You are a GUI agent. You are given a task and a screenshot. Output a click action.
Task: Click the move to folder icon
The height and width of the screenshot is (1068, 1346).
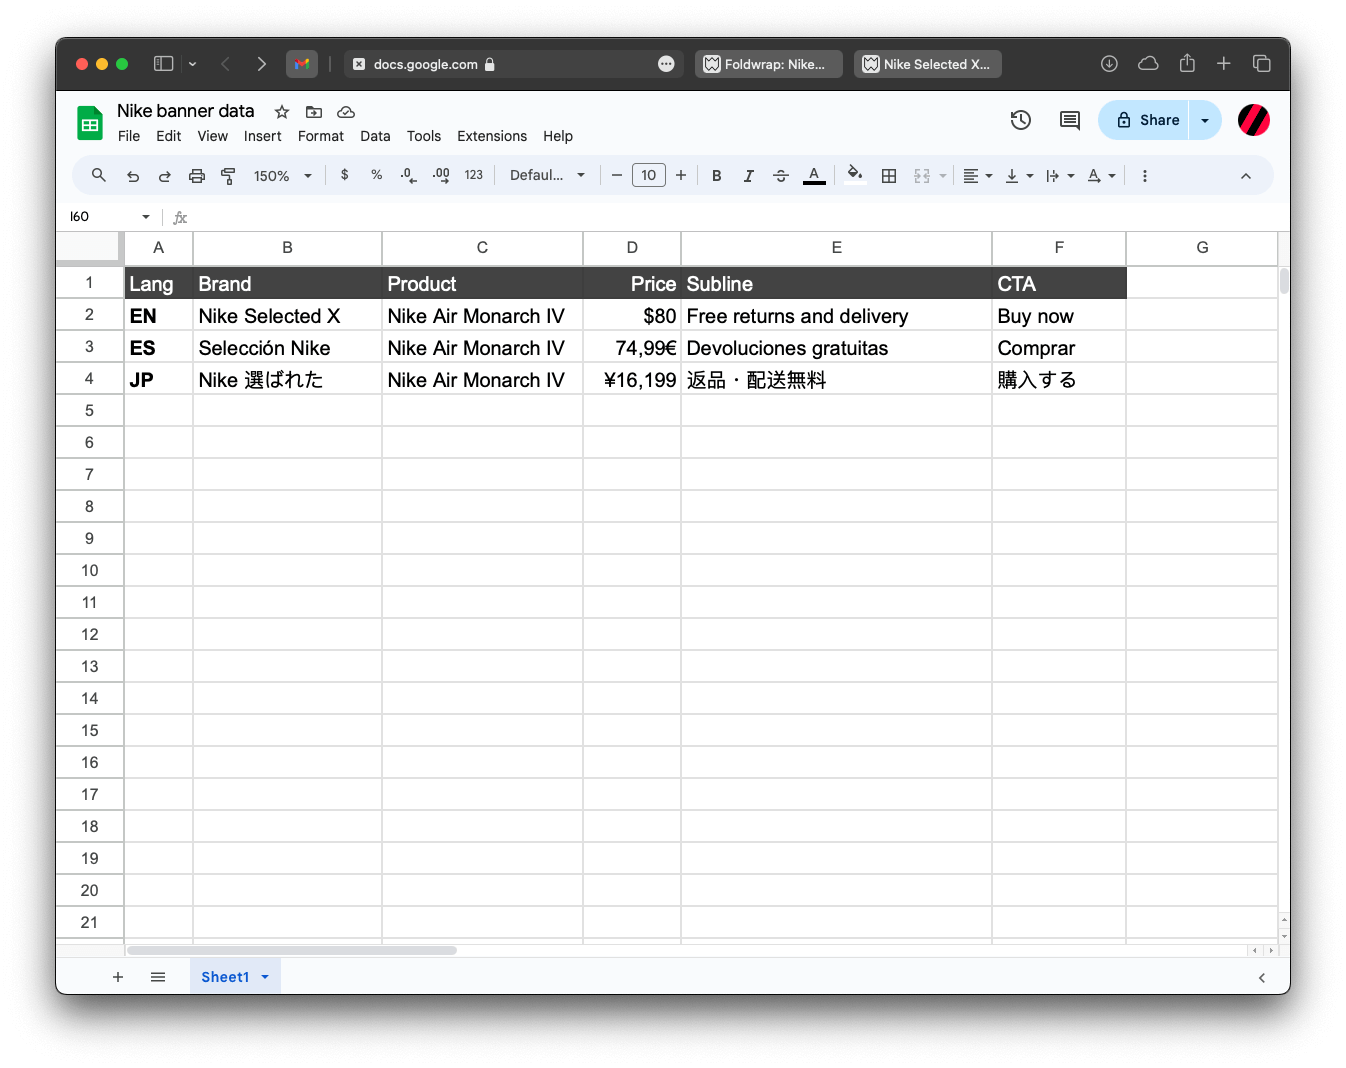point(314,112)
